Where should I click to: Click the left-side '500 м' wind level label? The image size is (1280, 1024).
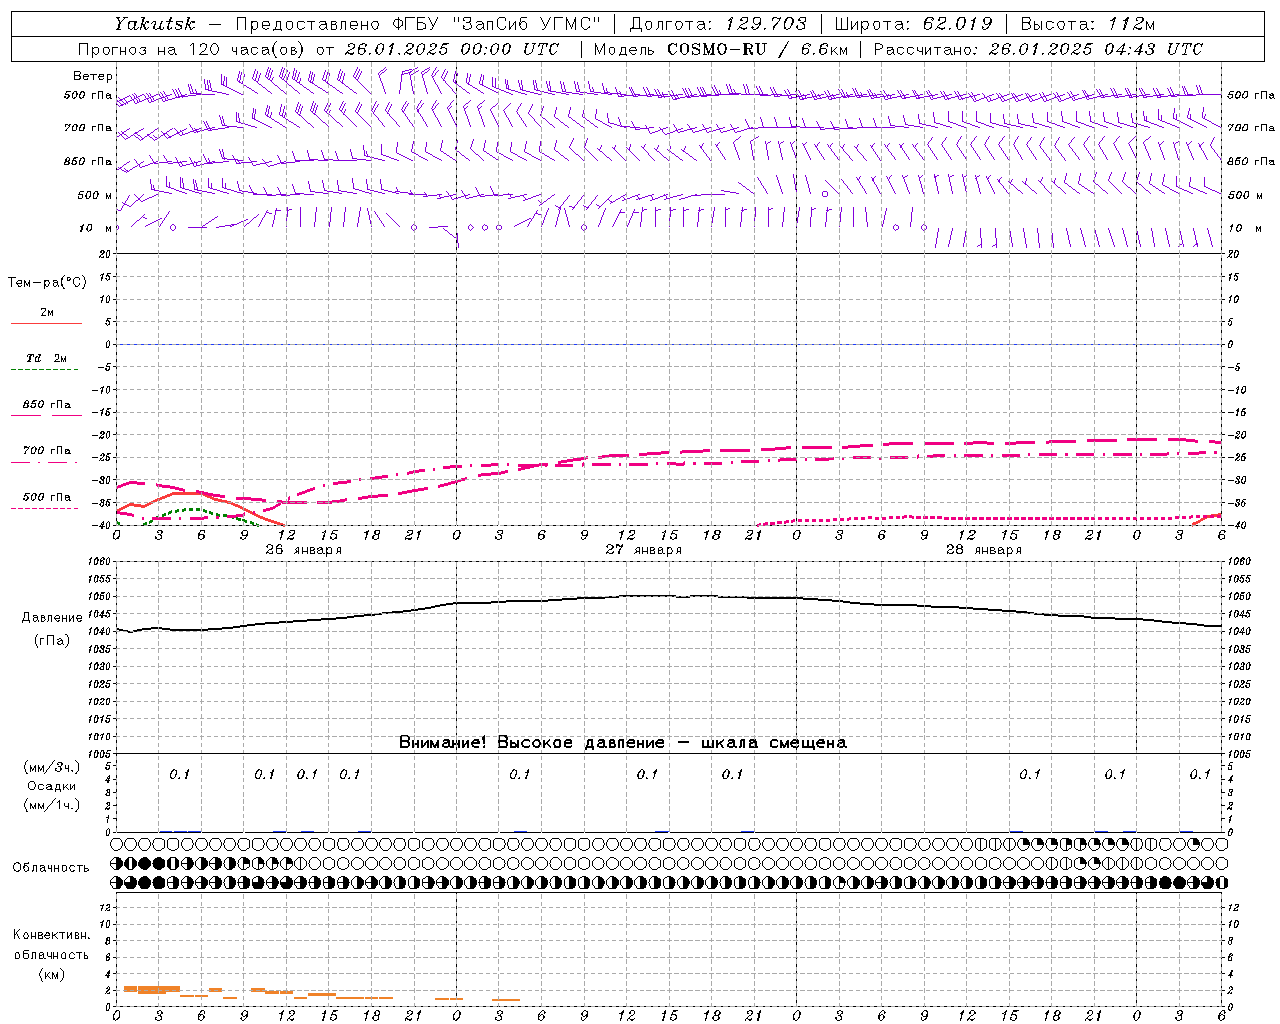(95, 195)
